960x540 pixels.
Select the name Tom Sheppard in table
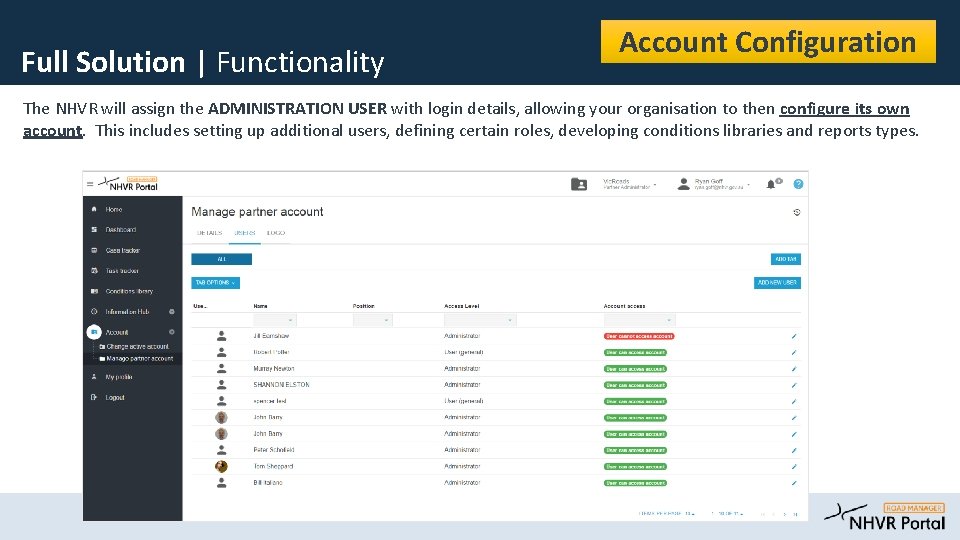(x=273, y=467)
